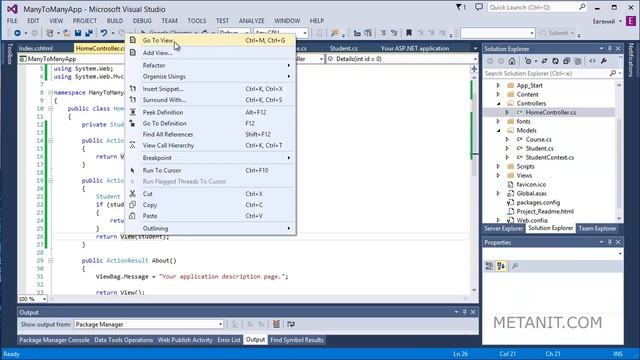Image resolution: width=640 pixels, height=360 pixels.
Task: Collapse the namespace block in the code editor
Action: (x=51, y=93)
